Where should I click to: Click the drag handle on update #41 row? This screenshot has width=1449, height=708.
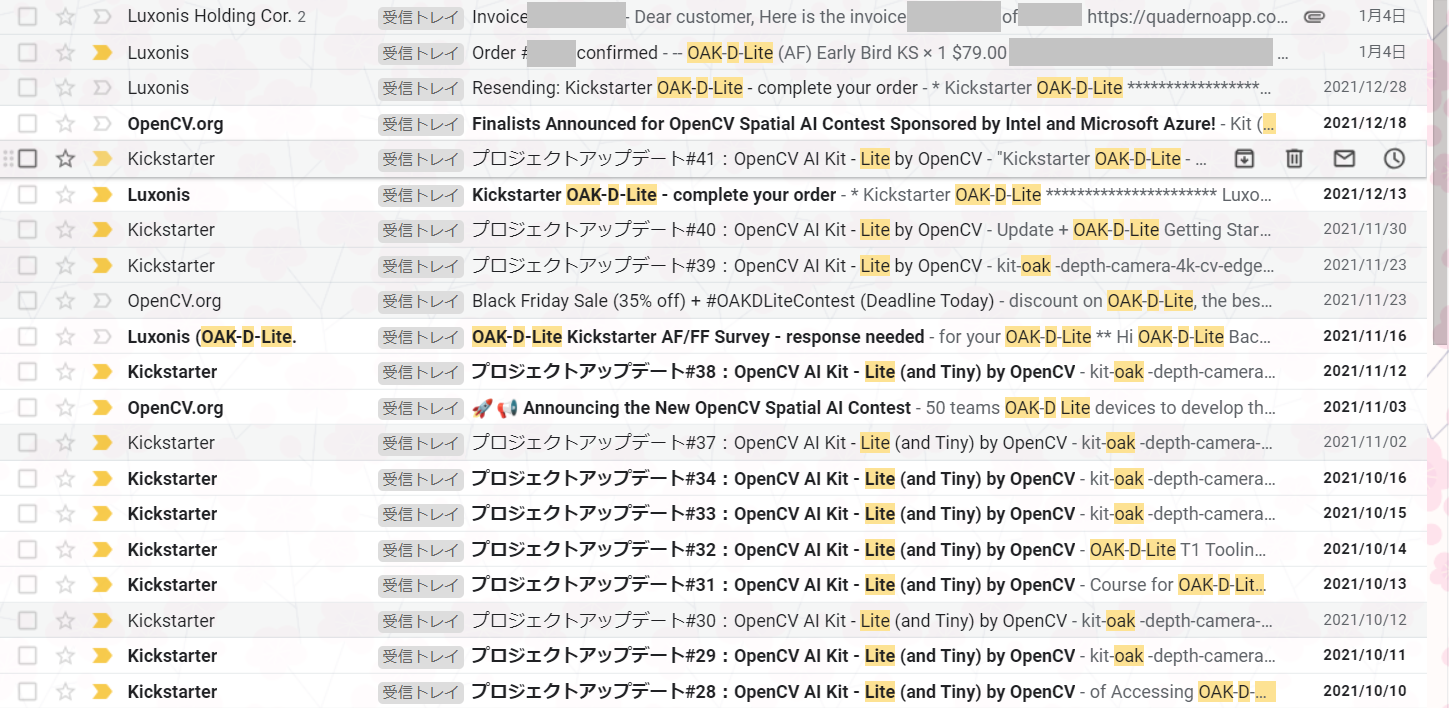tap(8, 159)
